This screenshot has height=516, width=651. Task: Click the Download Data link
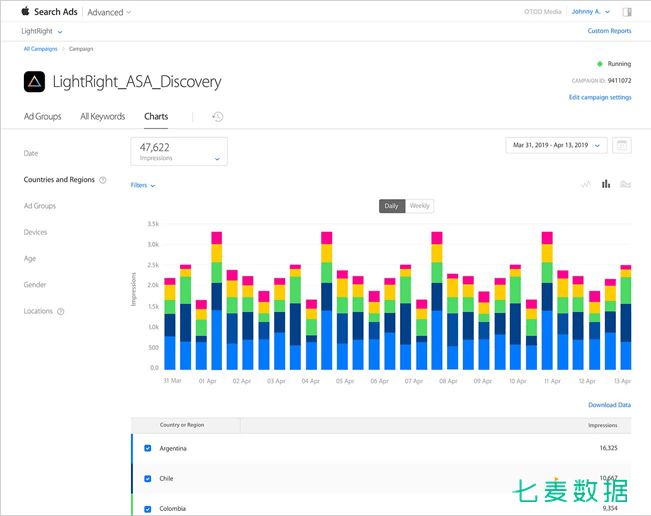tap(609, 405)
